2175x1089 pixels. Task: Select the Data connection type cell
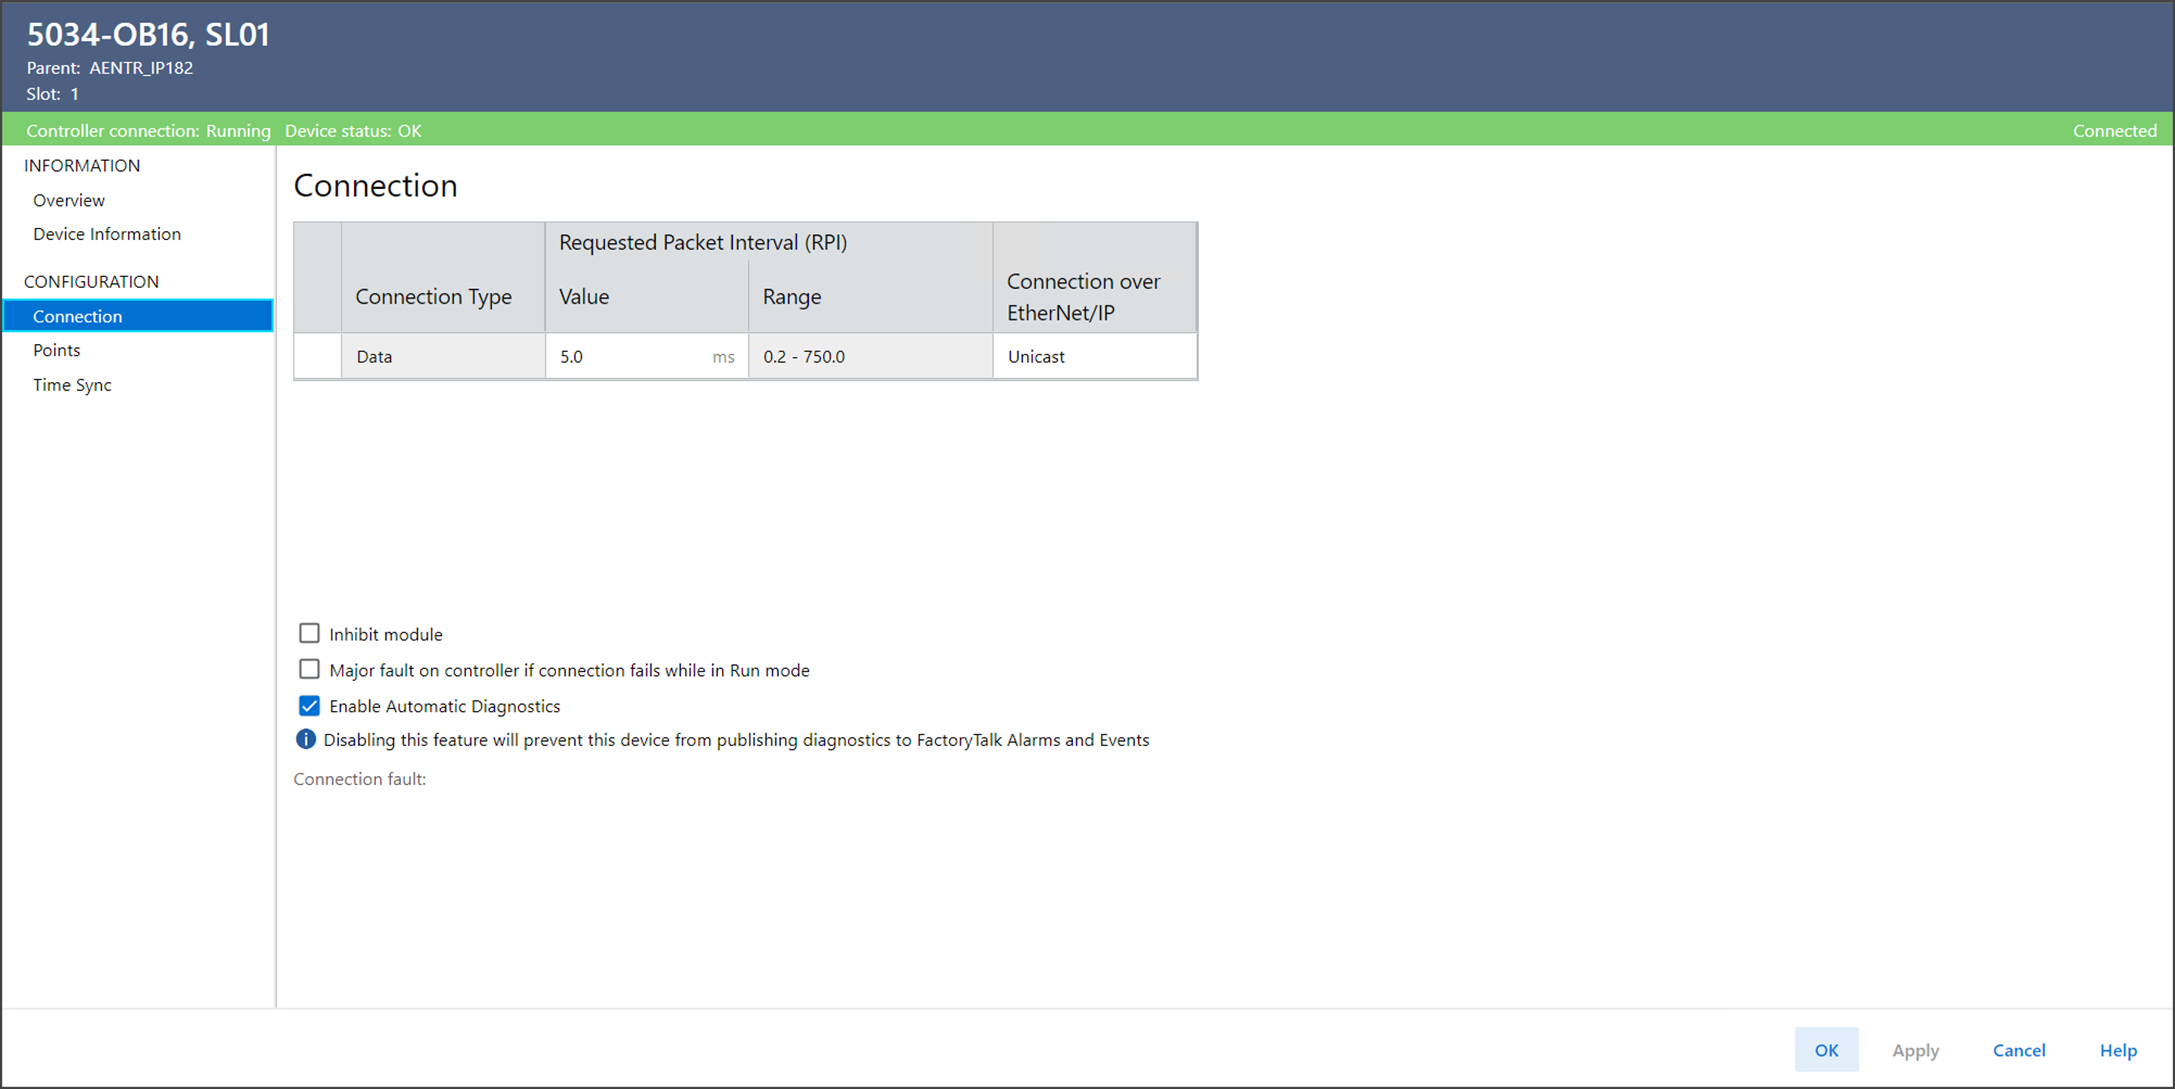click(443, 357)
